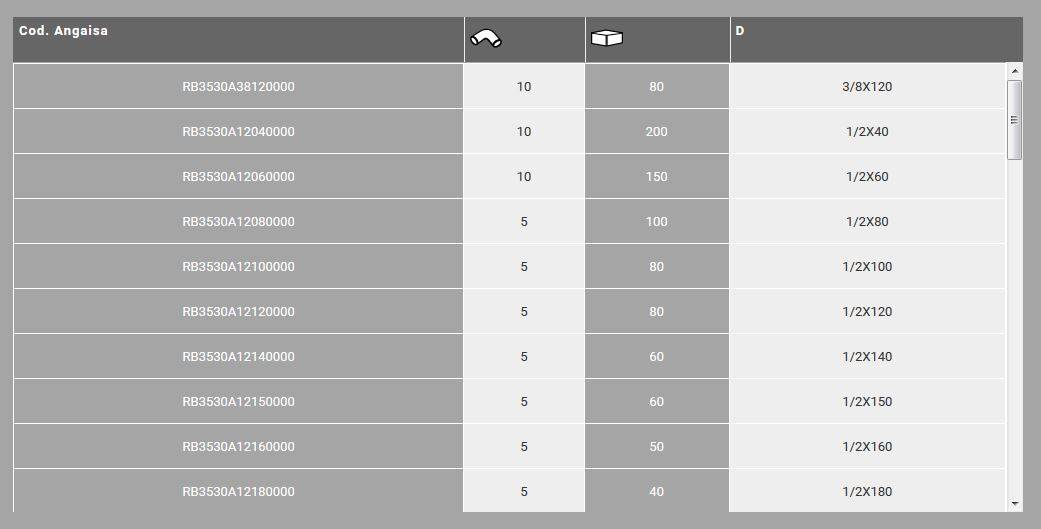Select last row RB3530A12180000
Viewport: 1041px width, 529px height.
(x=238, y=492)
